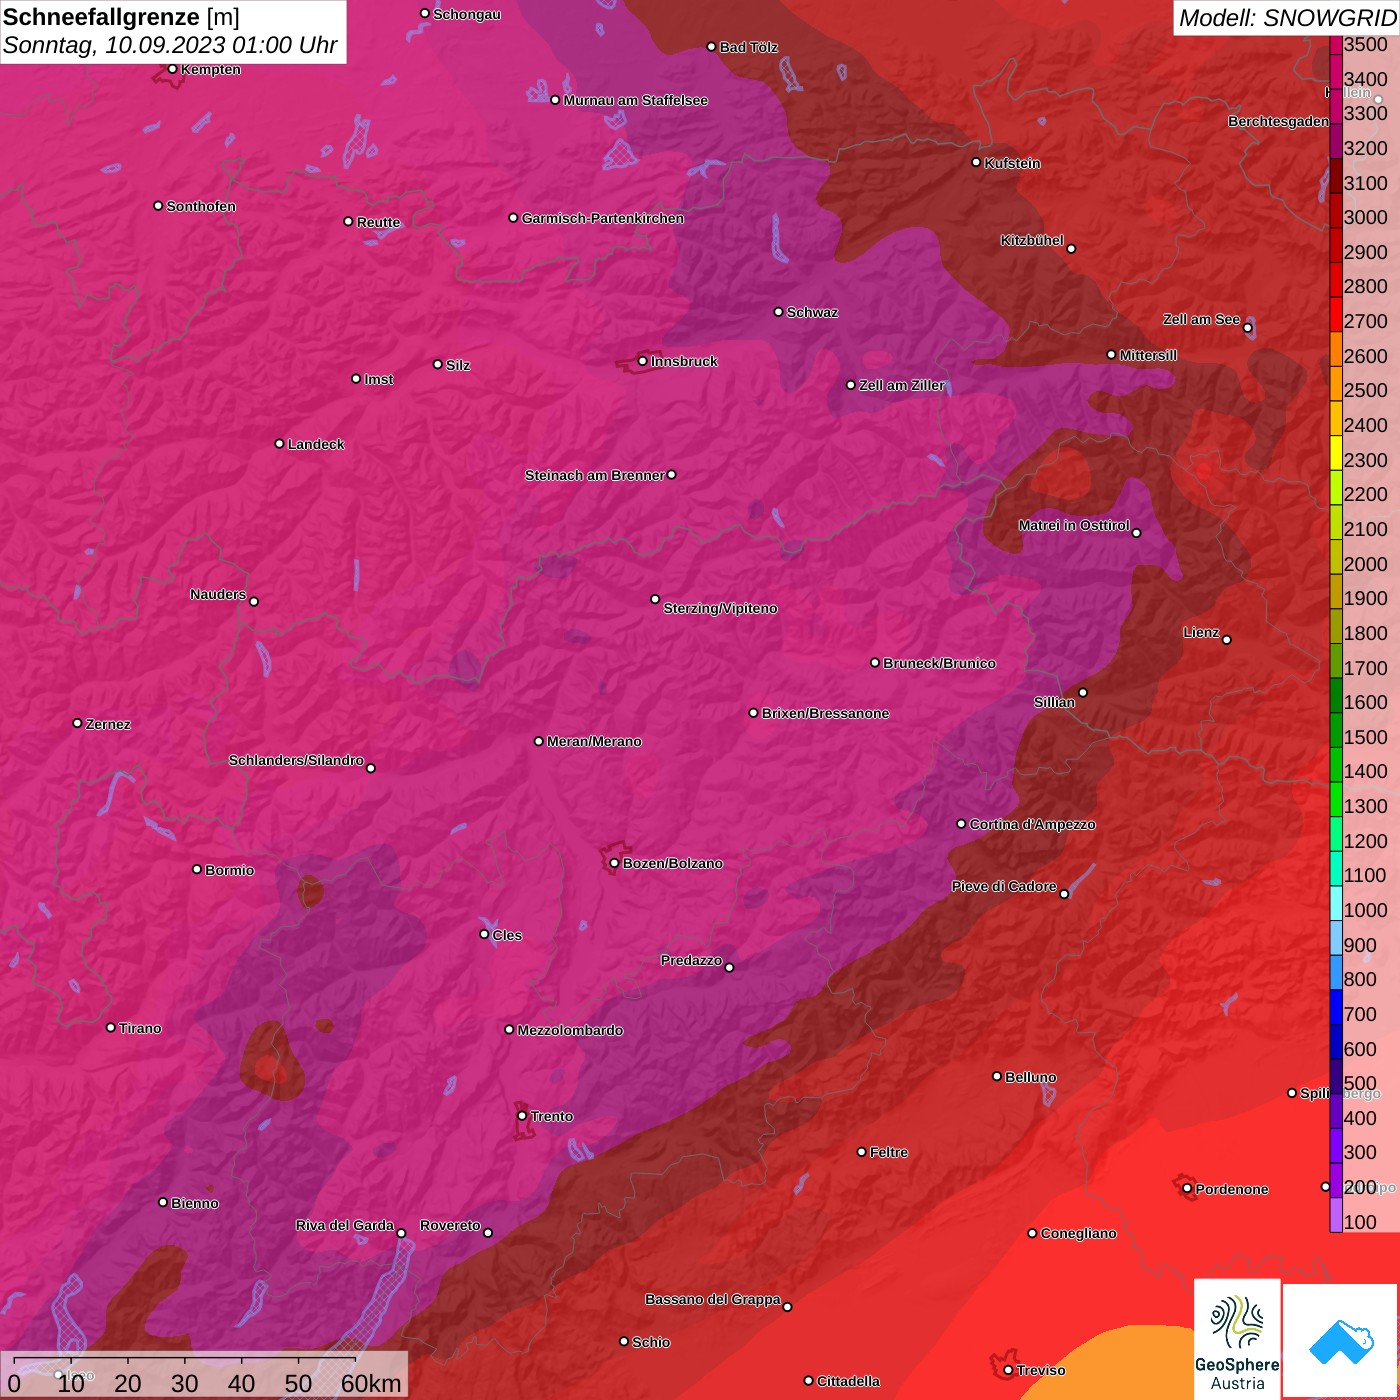Select the Innsbruck city marker
1400x1400 pixels.
[x=642, y=361]
